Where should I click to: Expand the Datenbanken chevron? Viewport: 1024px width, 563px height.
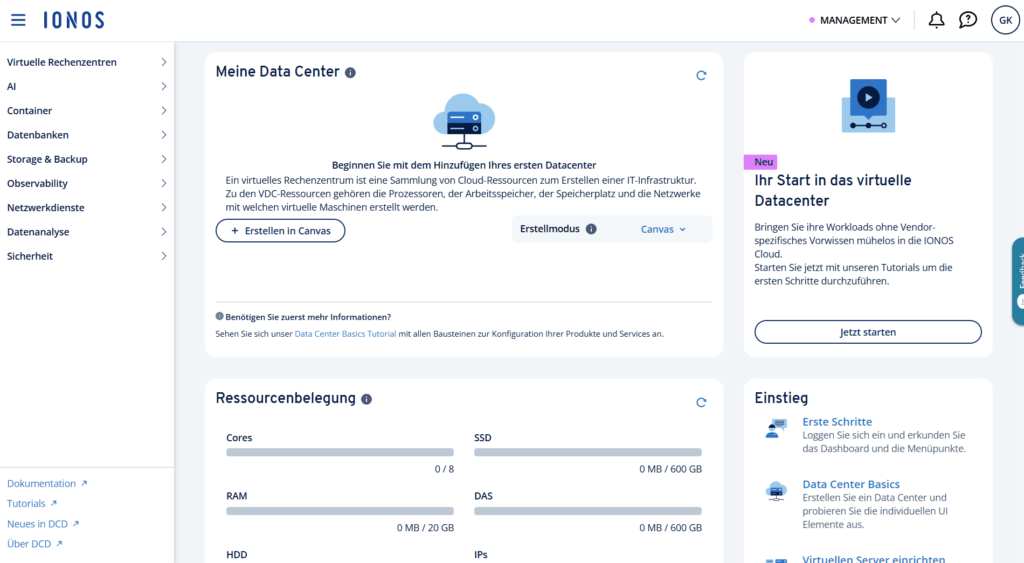164,135
